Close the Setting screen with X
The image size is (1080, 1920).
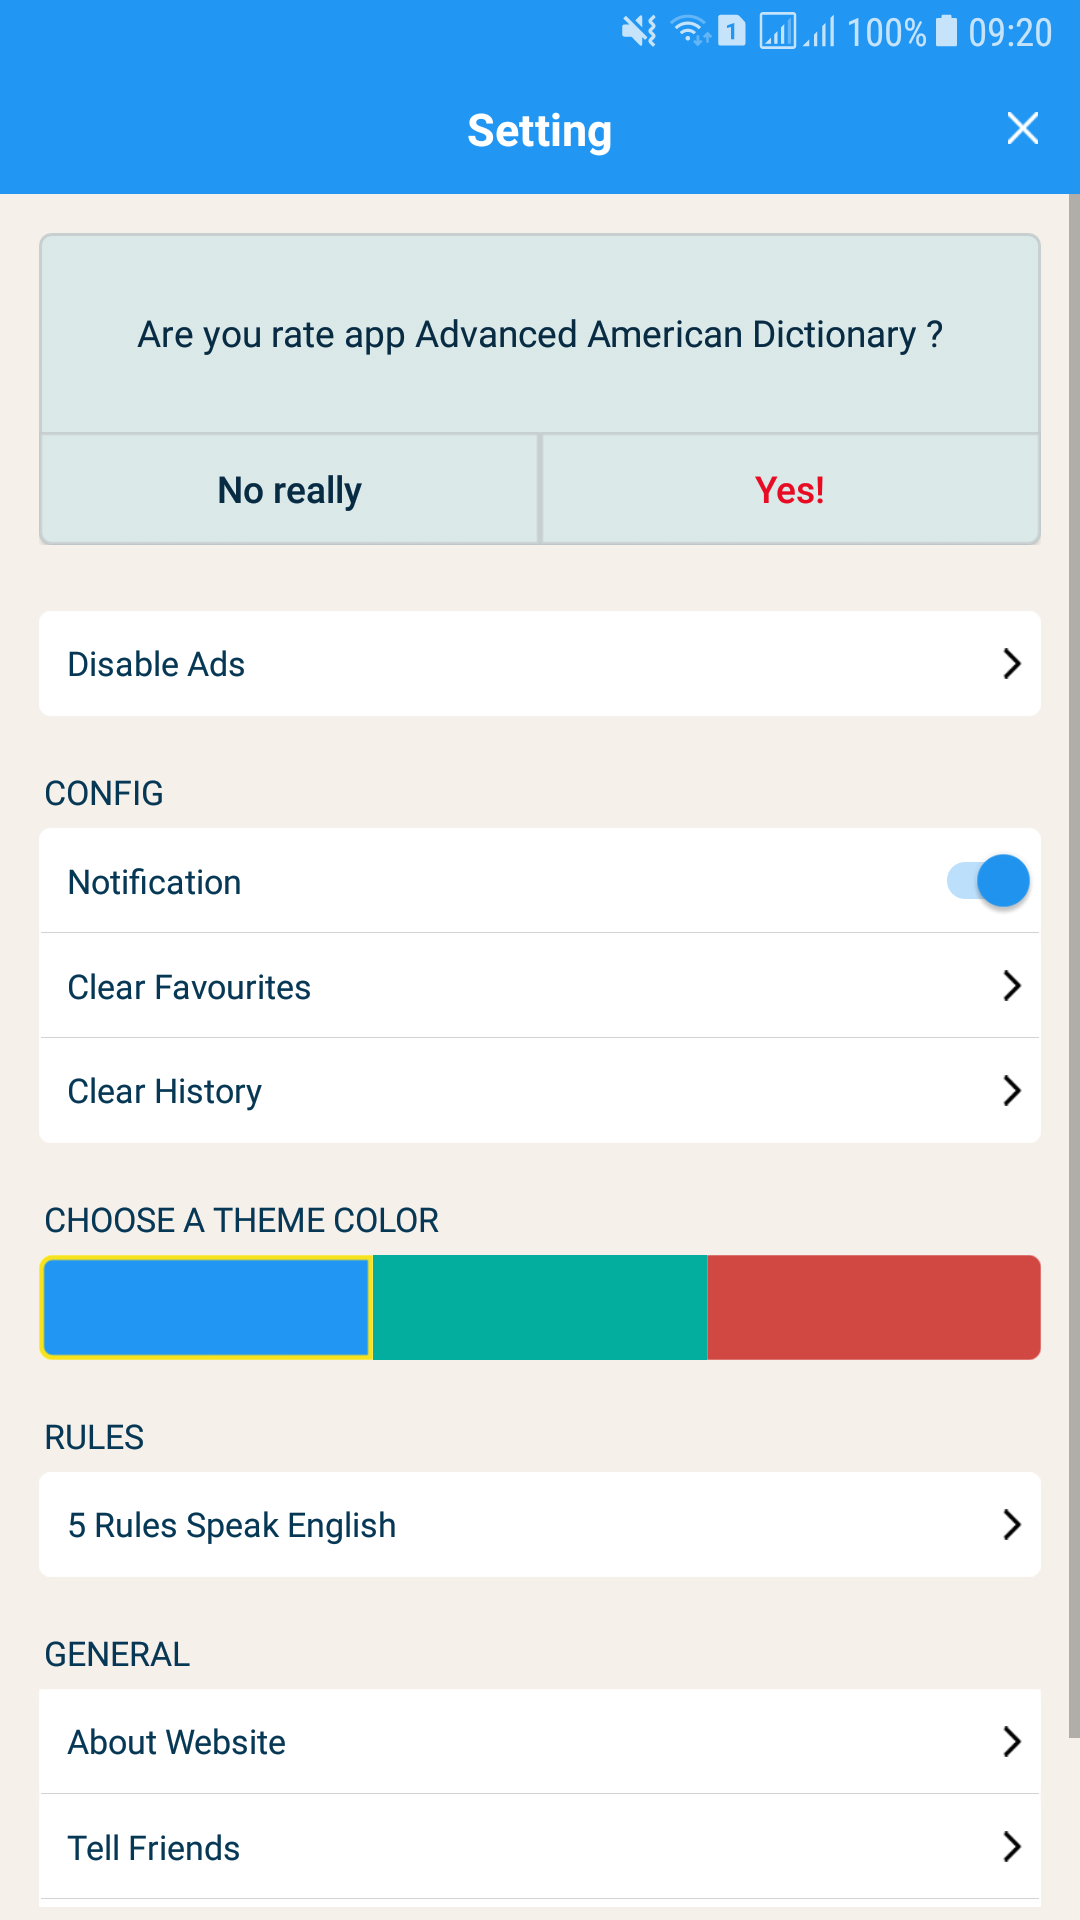tap(1022, 129)
